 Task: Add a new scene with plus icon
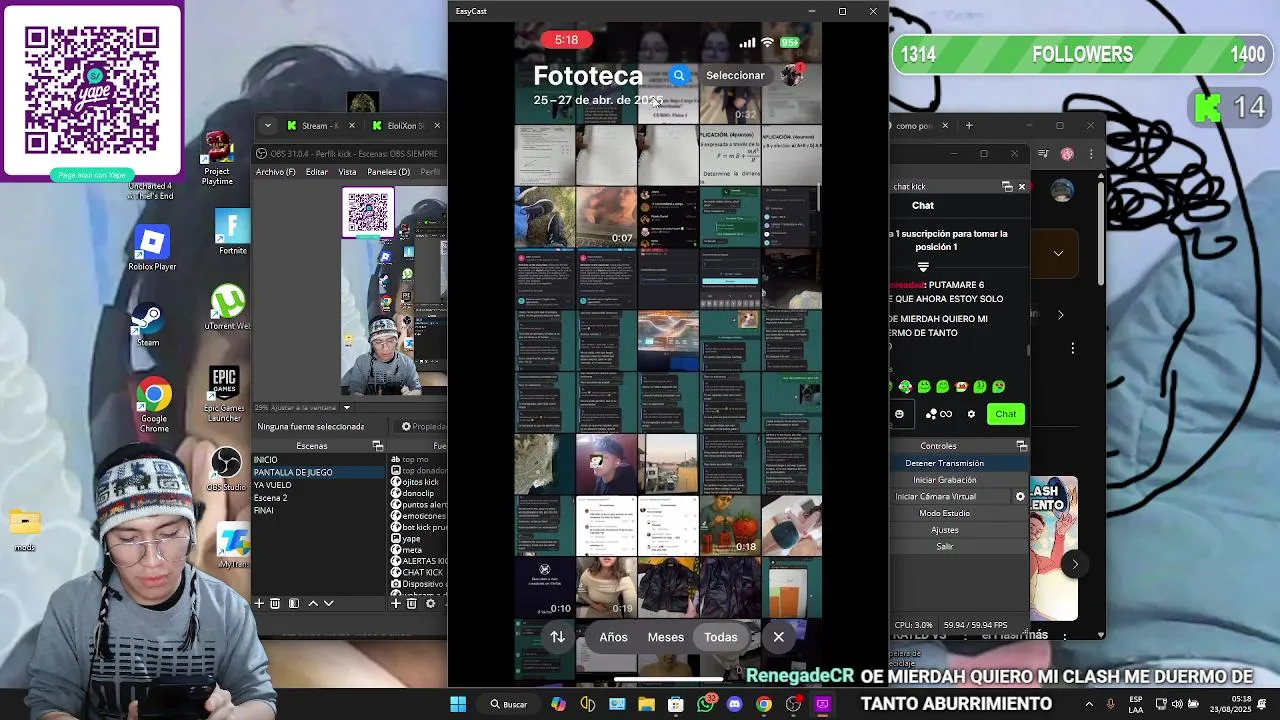coord(259,604)
